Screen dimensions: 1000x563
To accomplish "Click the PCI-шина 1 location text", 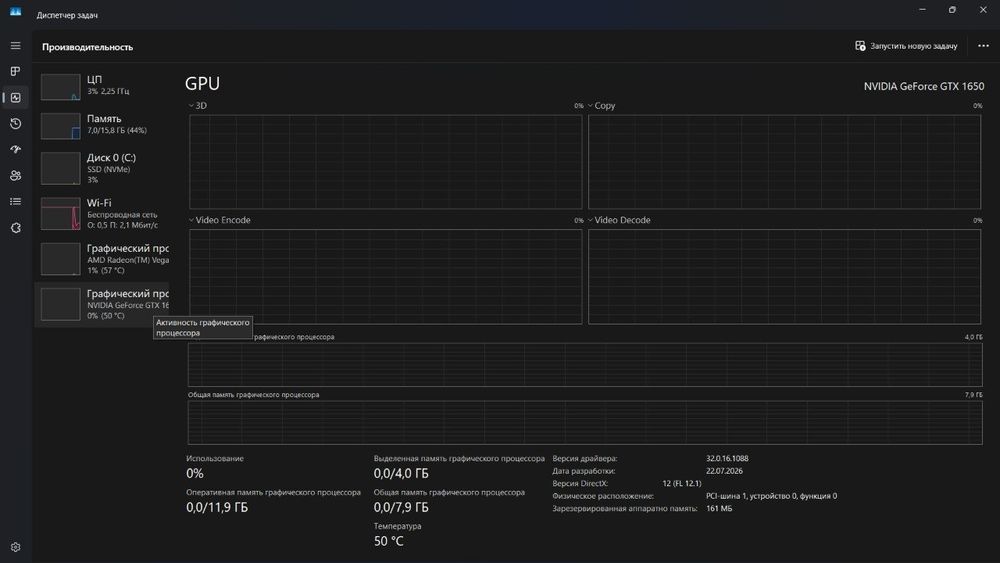I will 771,496.
